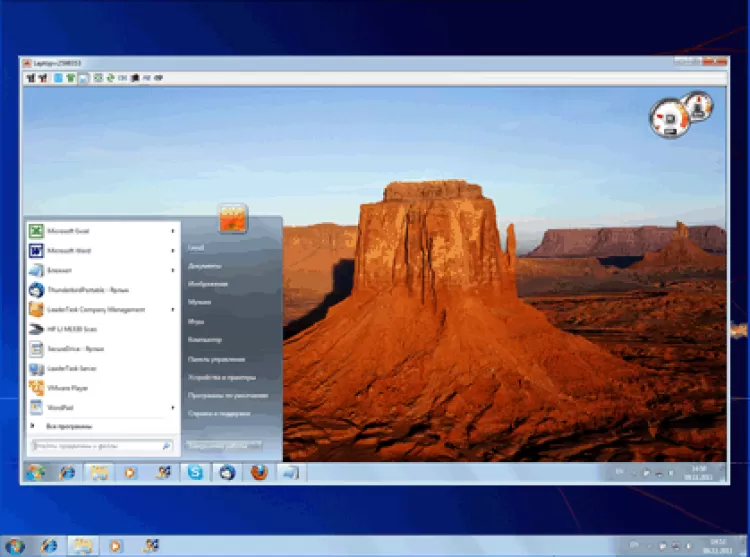750x557 pixels.
Task: Launch LeaderTask Server from Start menu
Action: point(103,368)
